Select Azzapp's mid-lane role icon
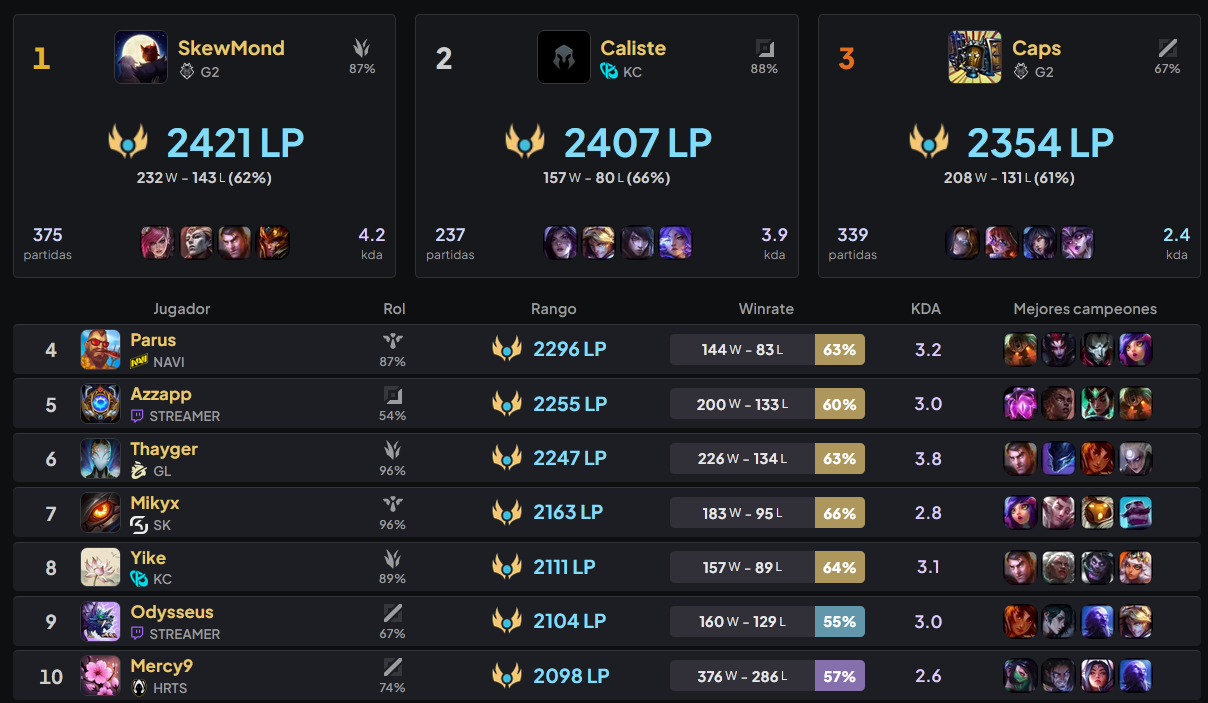1208x703 pixels. 394,397
